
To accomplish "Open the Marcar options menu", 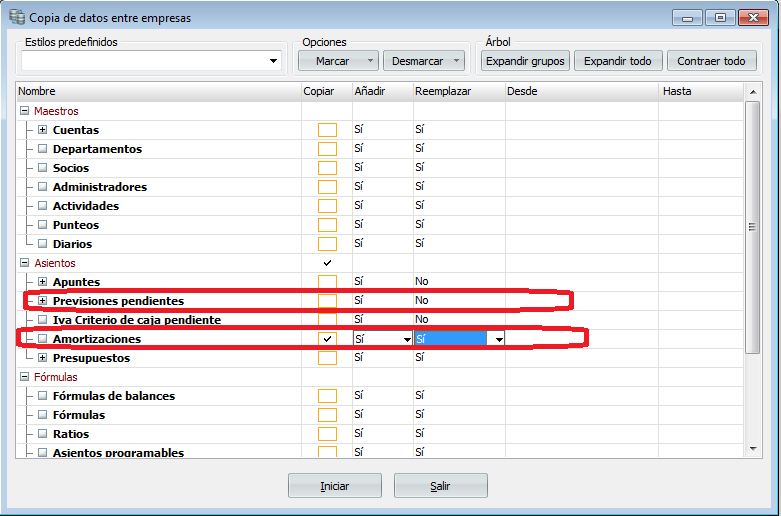I will 370,61.
